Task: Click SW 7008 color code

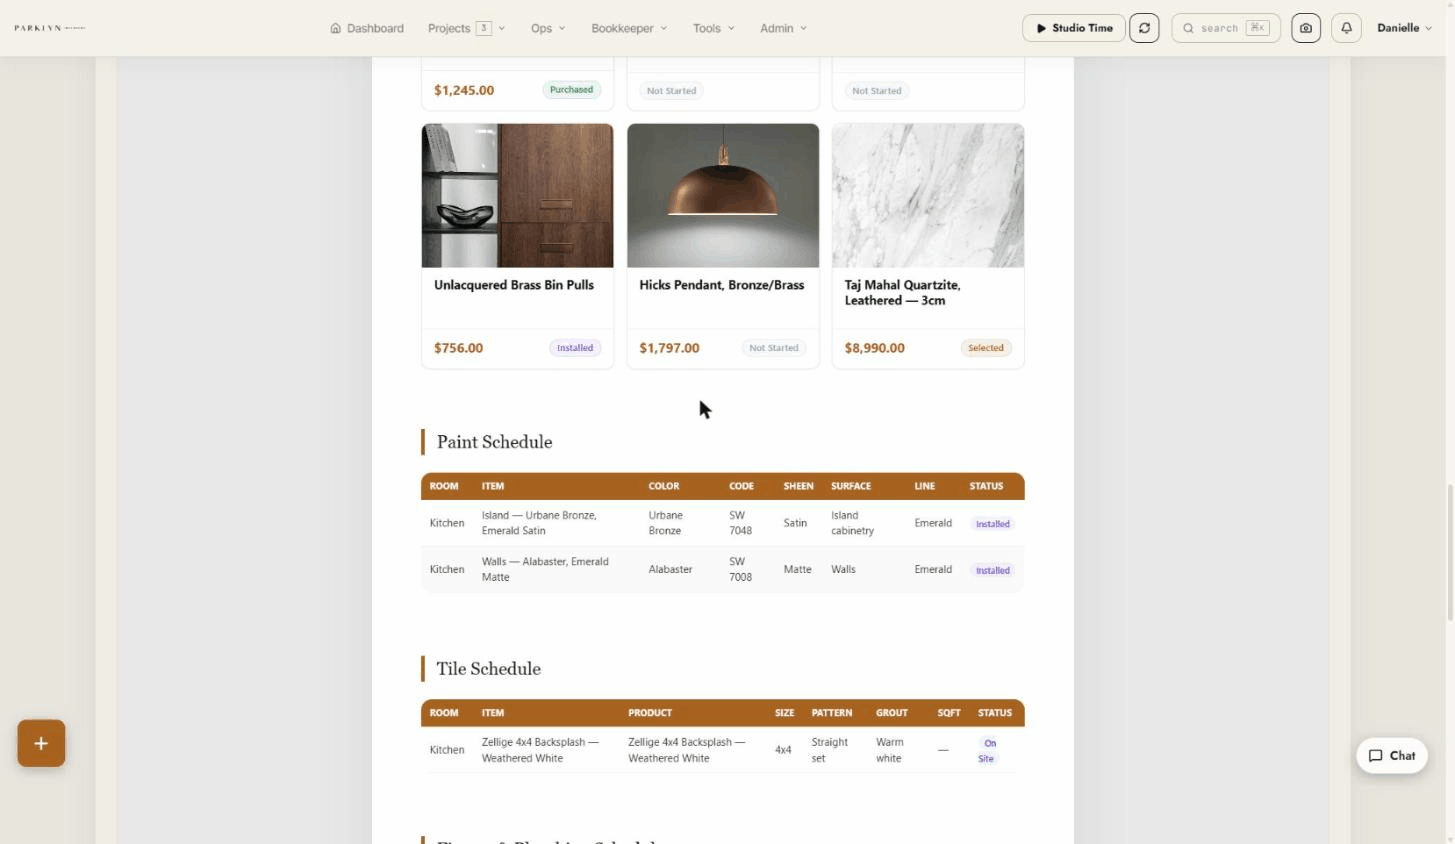Action: (740, 569)
